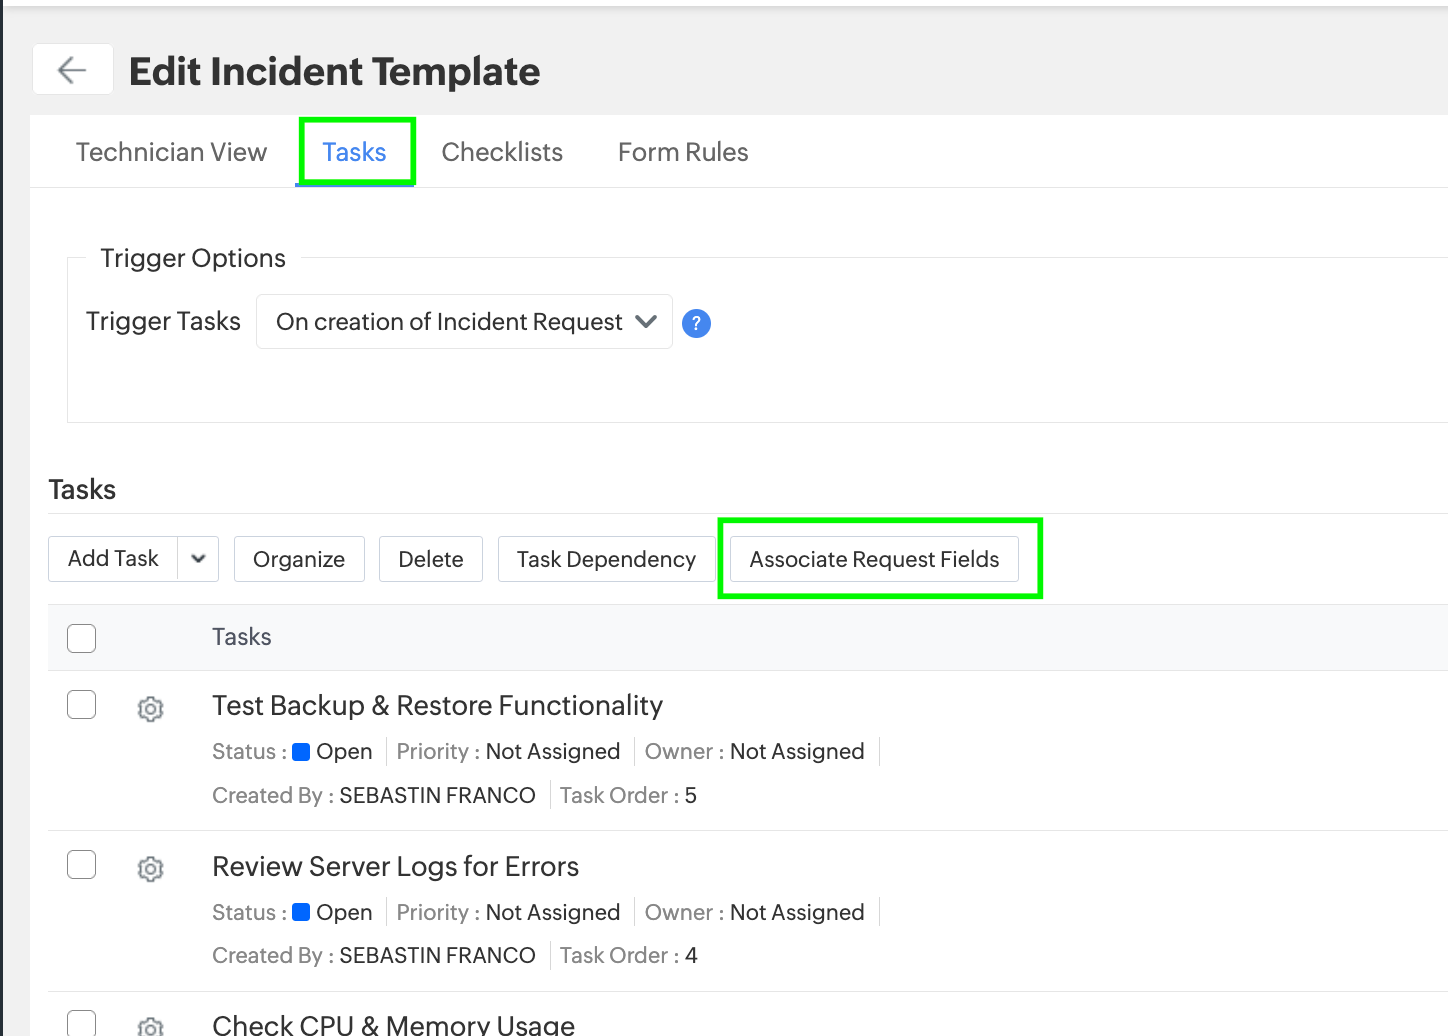The image size is (1448, 1036).
Task: Select the Review Server Logs for Errors checkbox
Action: tap(82, 865)
